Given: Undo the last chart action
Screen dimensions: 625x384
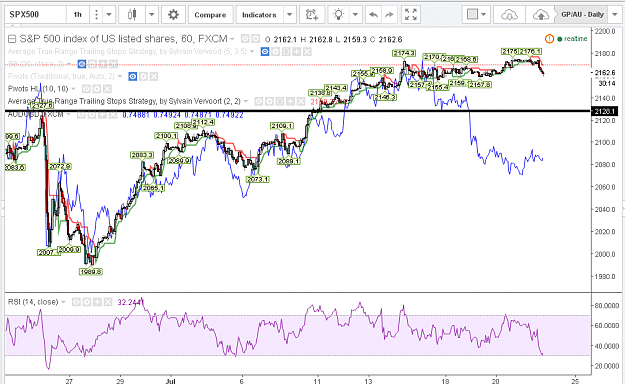Looking at the screenshot, I should pyautogui.click(x=373, y=15).
